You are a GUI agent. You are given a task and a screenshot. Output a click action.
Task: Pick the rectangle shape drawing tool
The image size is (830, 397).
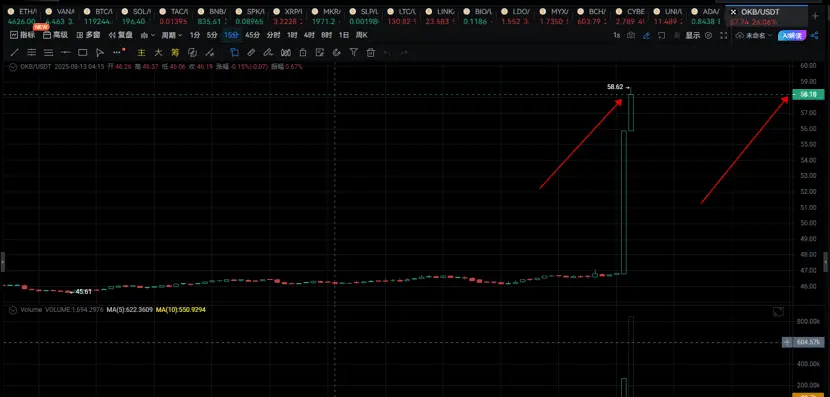83,52
